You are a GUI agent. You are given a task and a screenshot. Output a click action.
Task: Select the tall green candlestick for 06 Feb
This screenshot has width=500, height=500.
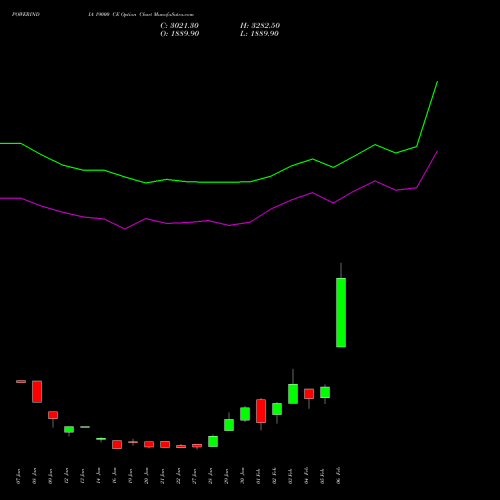click(x=341, y=312)
